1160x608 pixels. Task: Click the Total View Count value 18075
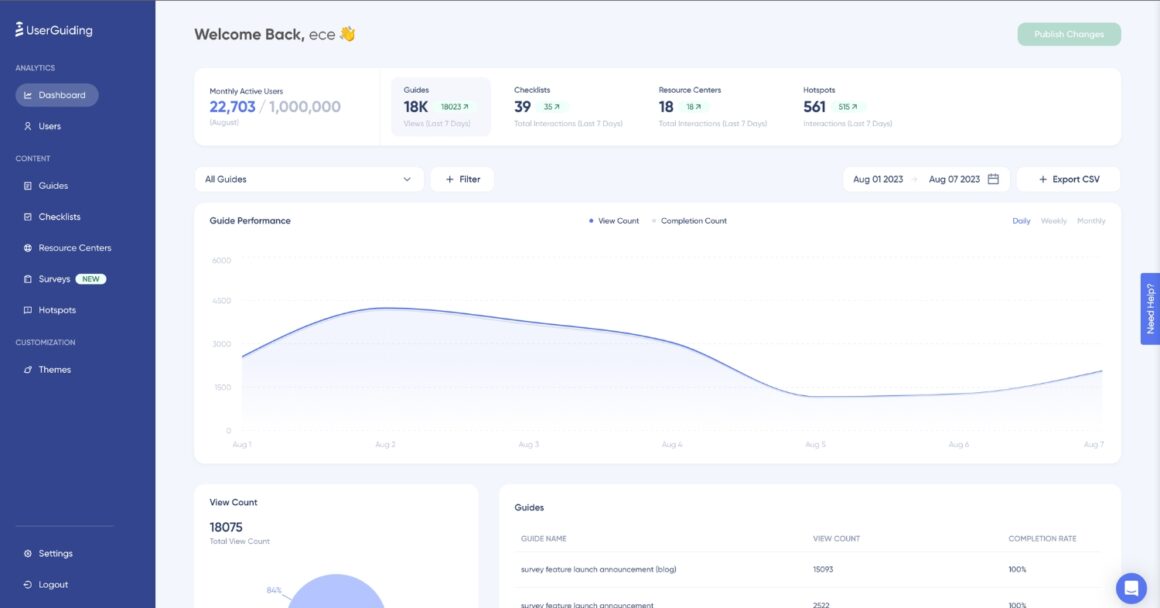coord(226,527)
